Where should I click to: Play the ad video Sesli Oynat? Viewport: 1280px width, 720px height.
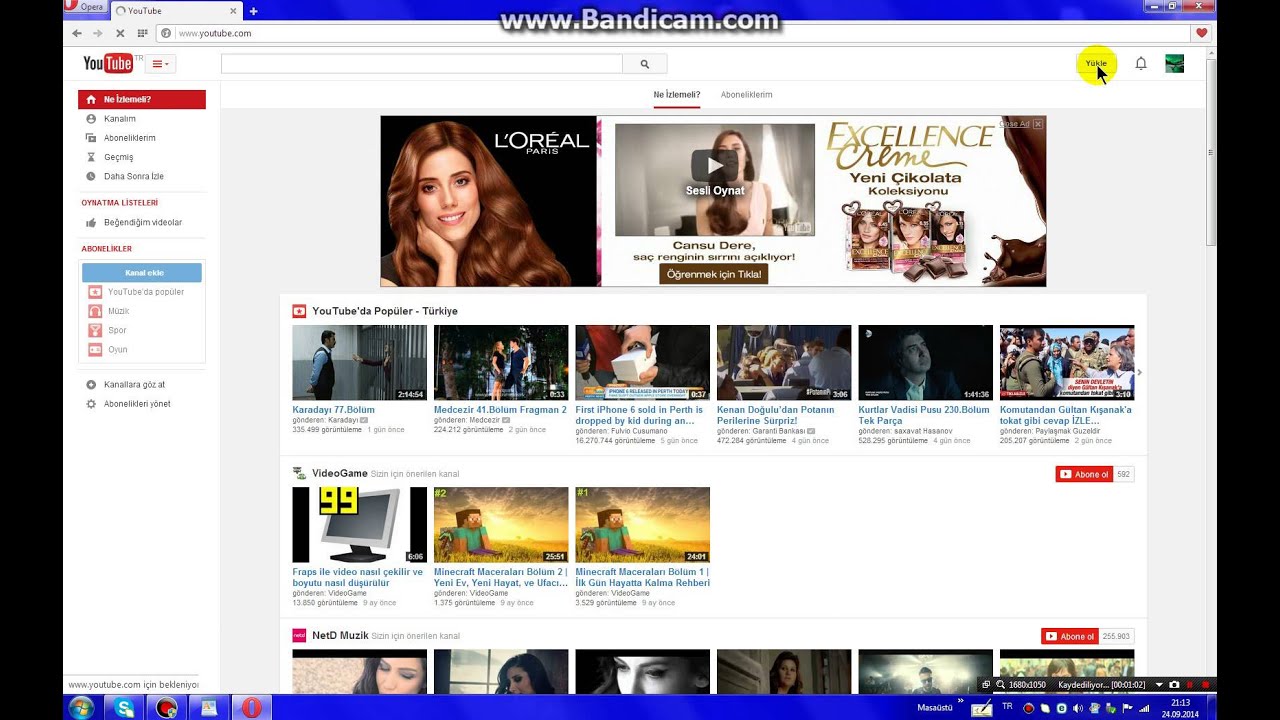point(714,179)
